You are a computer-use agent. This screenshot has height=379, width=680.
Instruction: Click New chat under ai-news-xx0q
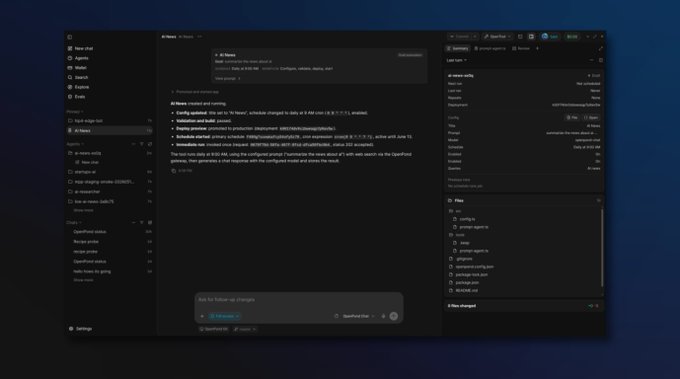point(87,162)
